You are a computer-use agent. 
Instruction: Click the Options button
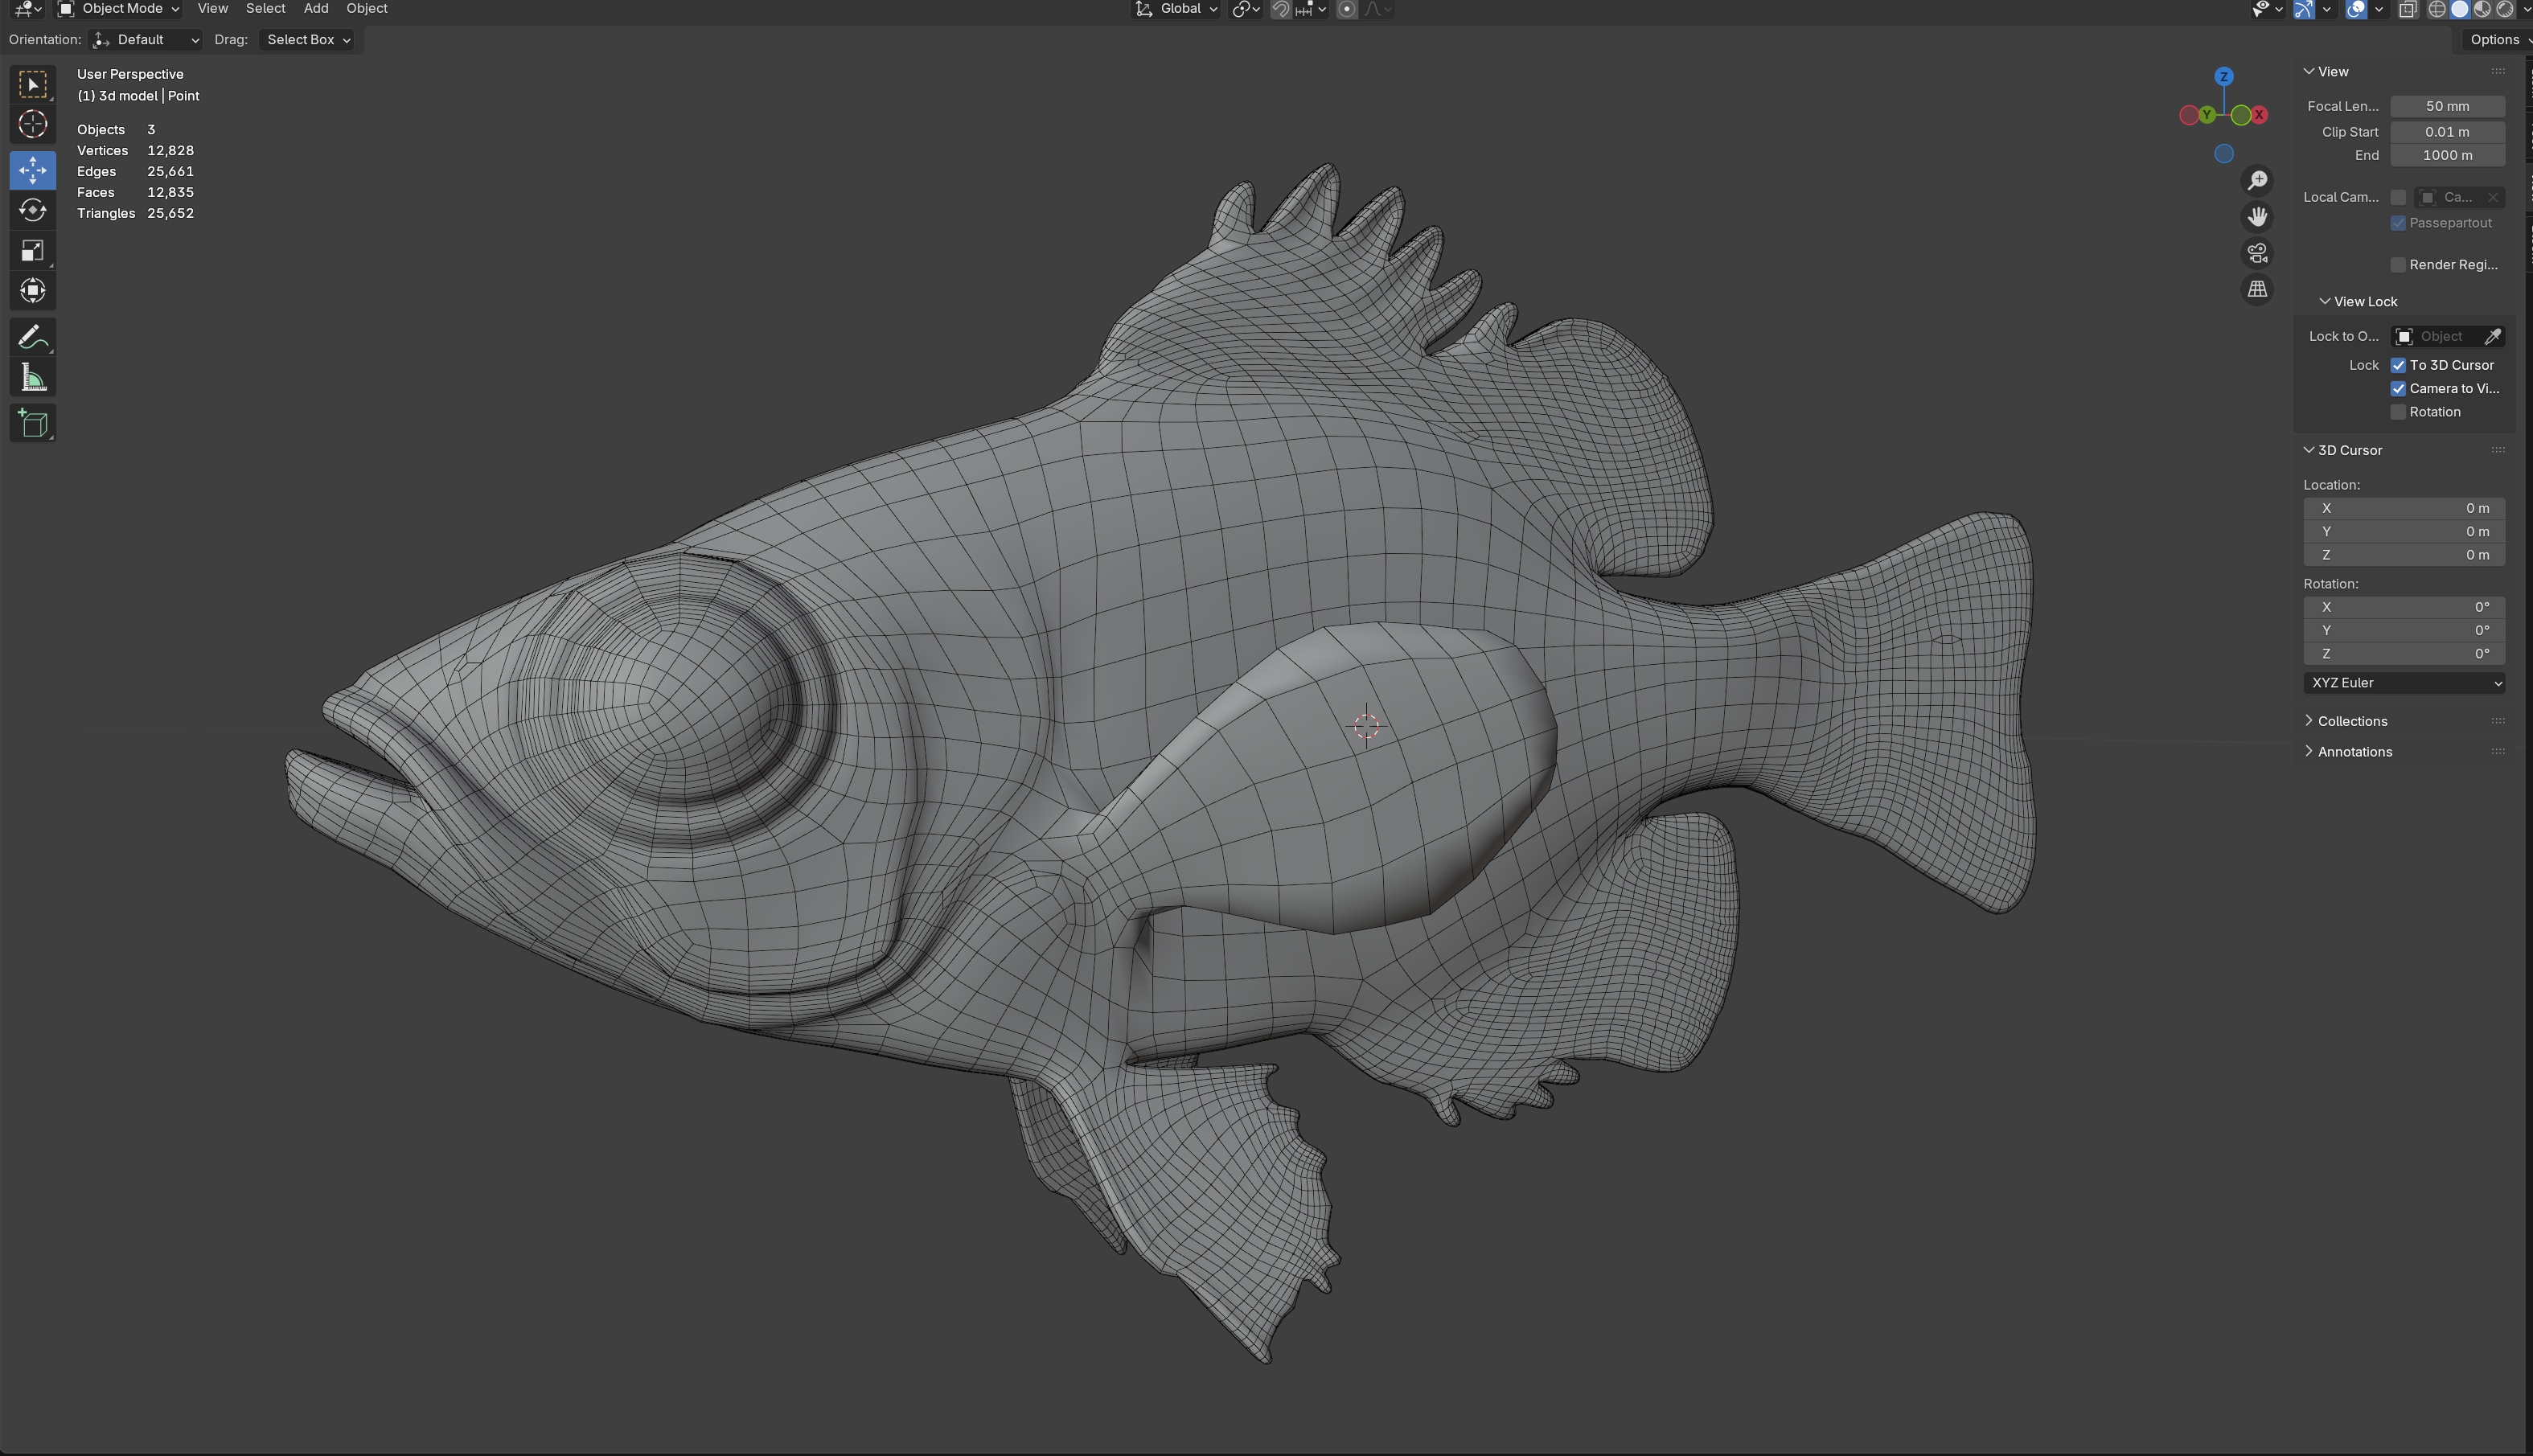point(2496,40)
